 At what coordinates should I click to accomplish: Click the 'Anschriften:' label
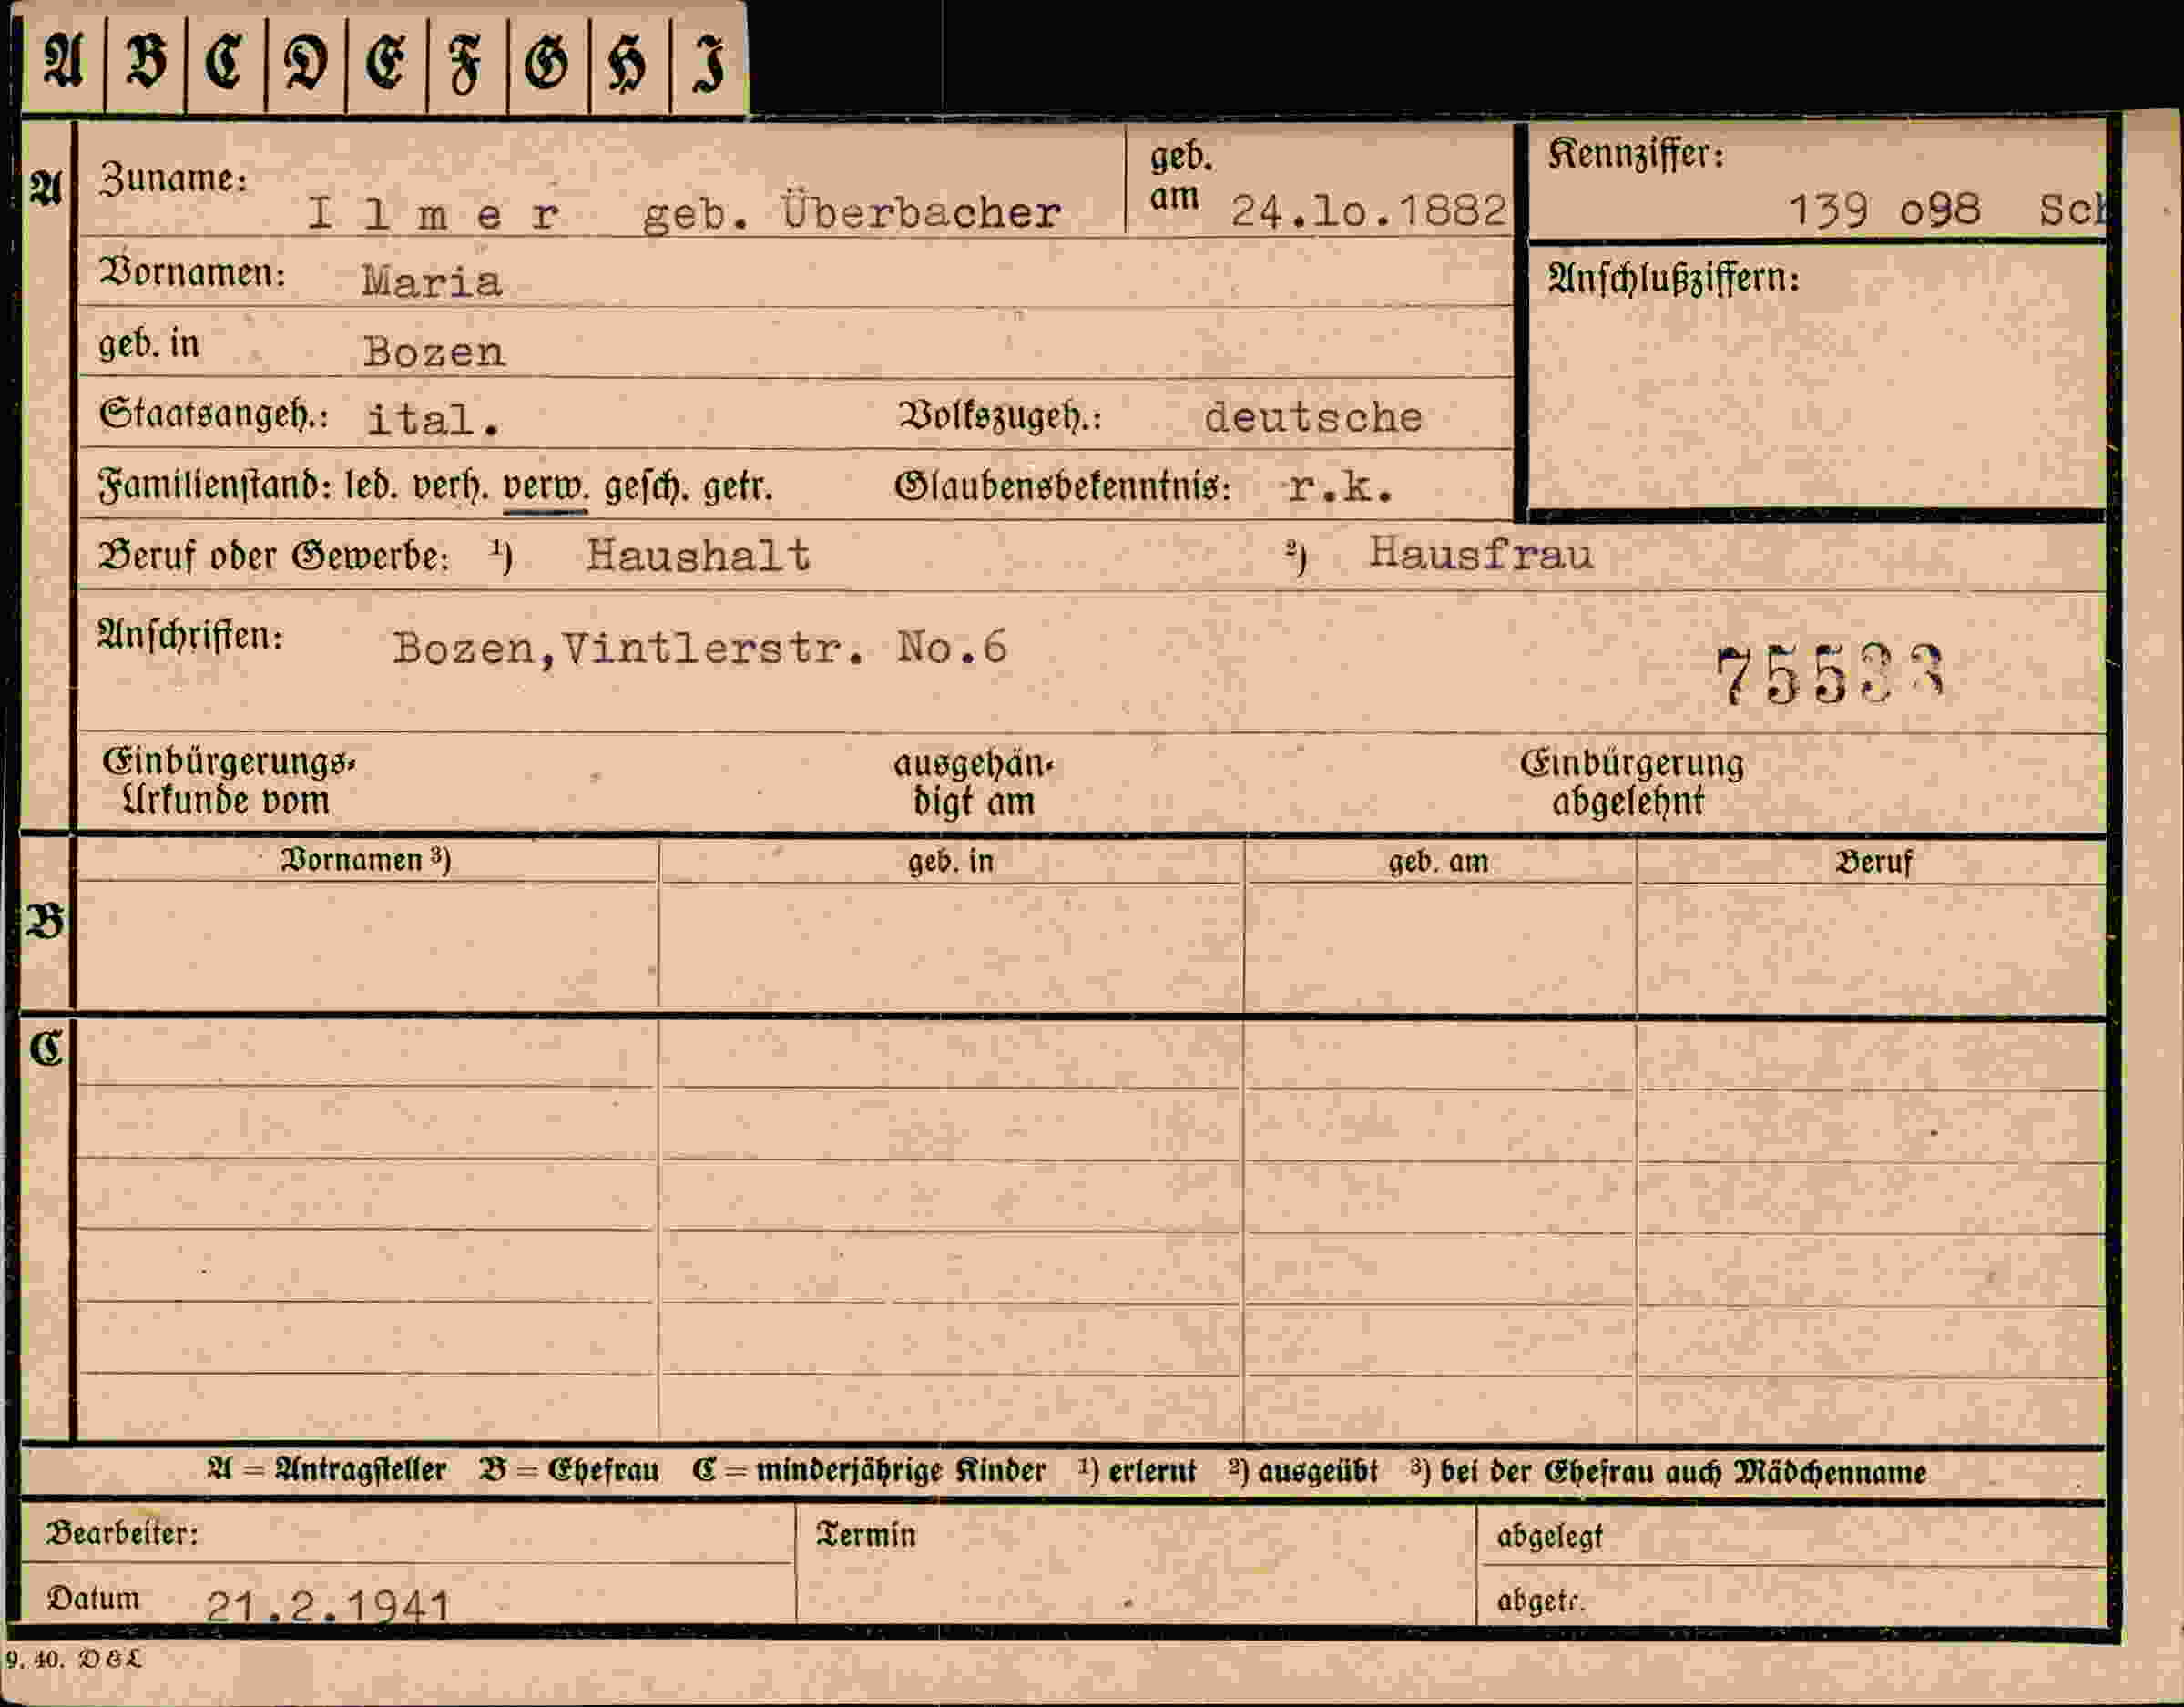(x=190, y=636)
